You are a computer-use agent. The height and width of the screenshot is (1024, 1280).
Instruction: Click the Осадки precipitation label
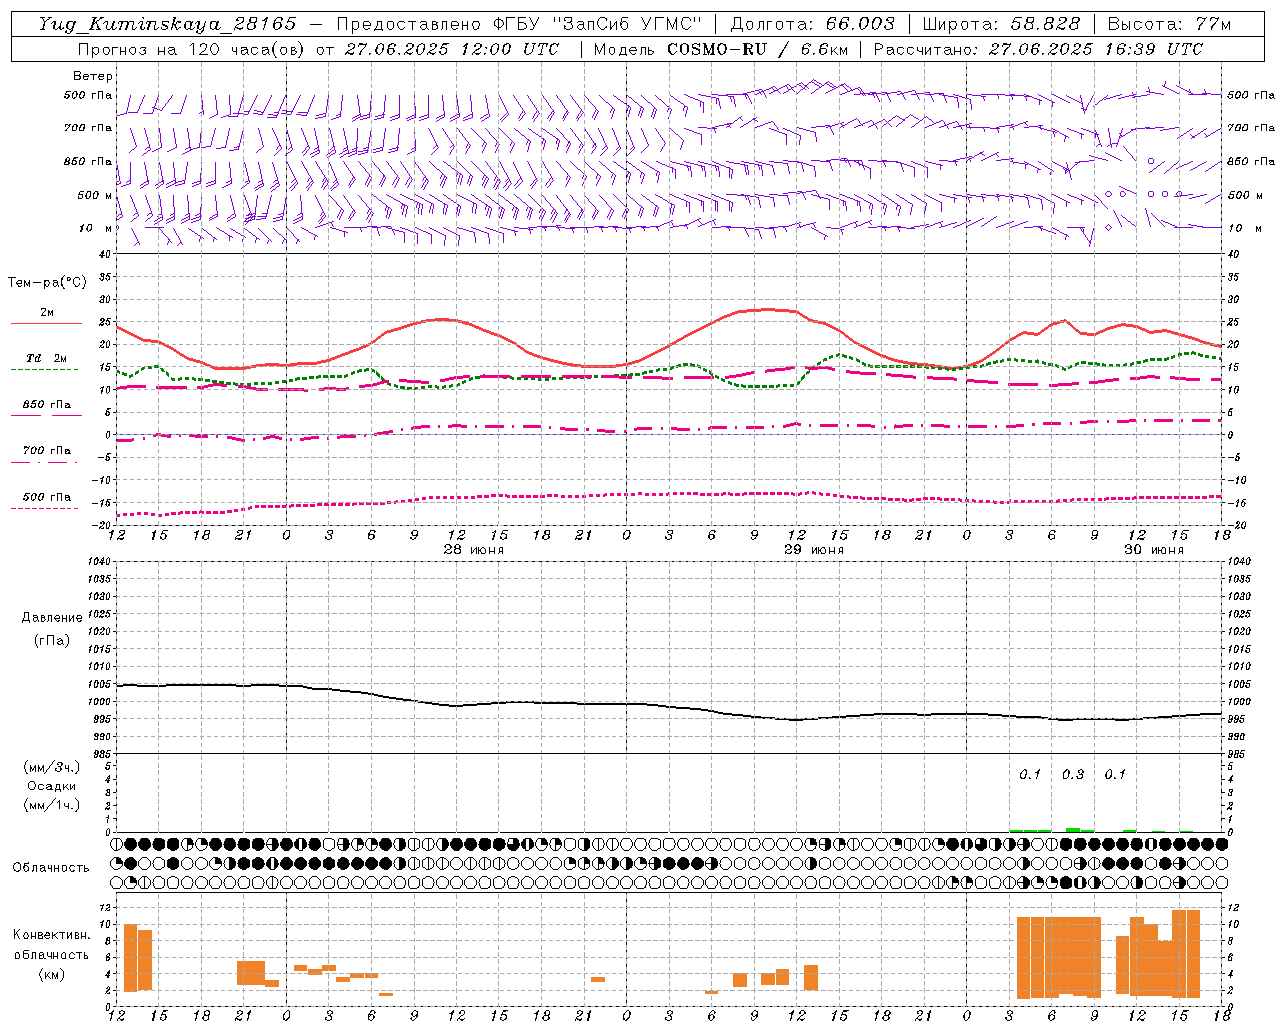[52, 786]
